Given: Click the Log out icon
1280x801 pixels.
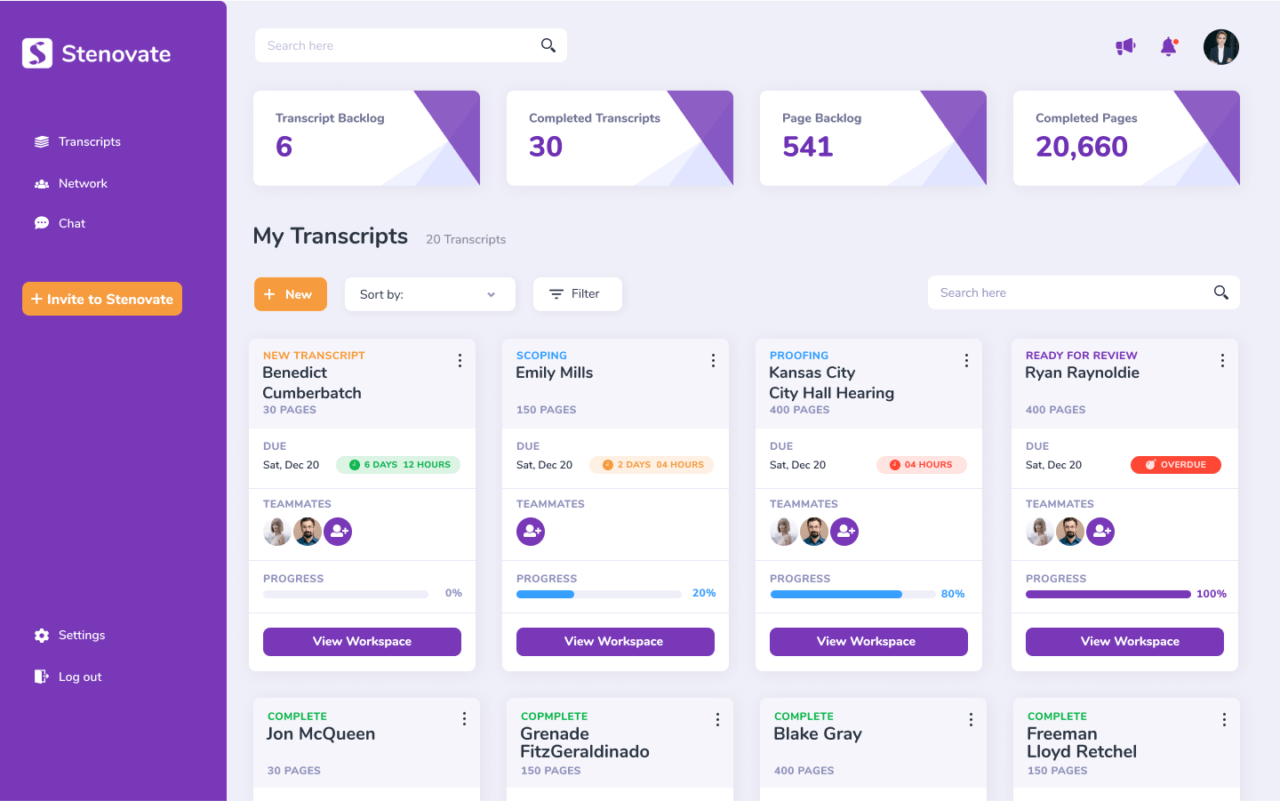Looking at the screenshot, I should (x=40, y=676).
